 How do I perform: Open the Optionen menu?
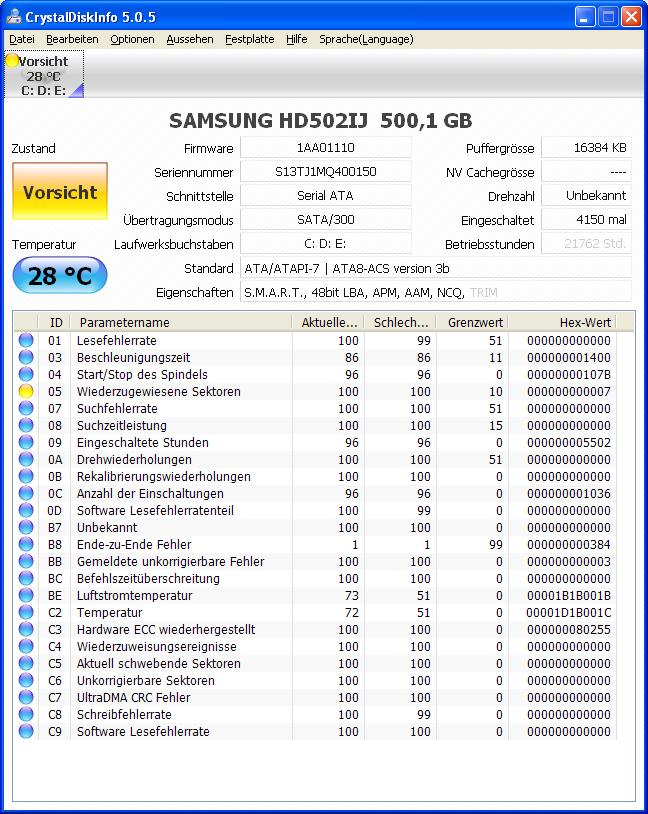point(132,39)
